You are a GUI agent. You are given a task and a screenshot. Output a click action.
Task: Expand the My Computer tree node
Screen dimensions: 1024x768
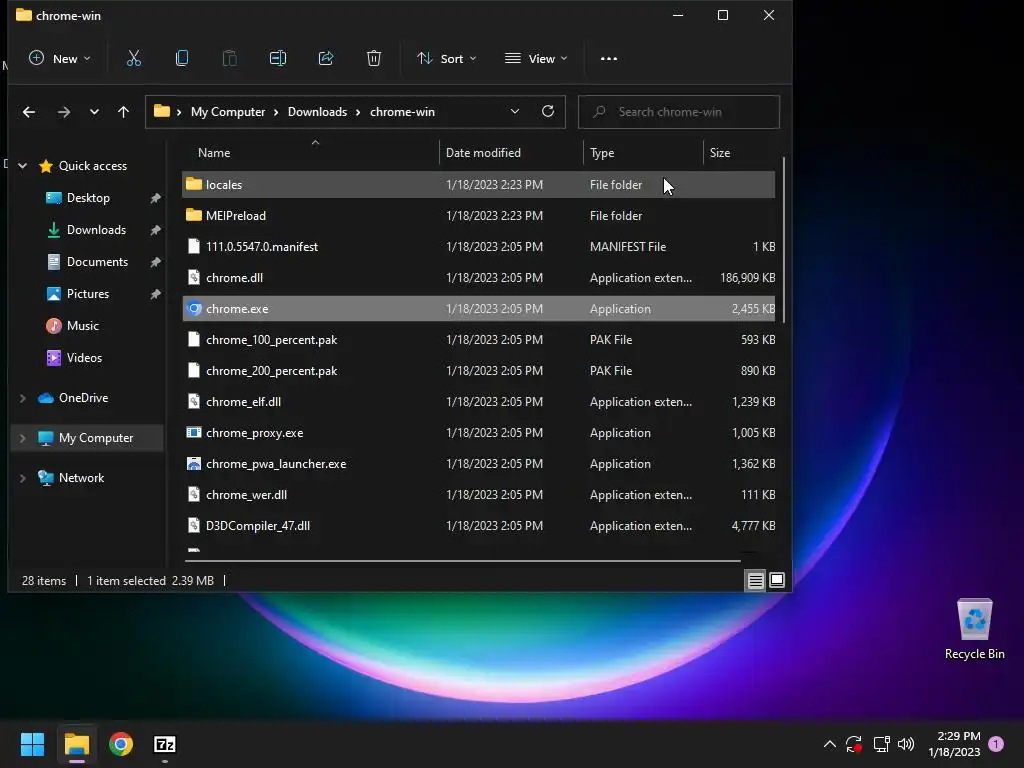pyautogui.click(x=22, y=438)
